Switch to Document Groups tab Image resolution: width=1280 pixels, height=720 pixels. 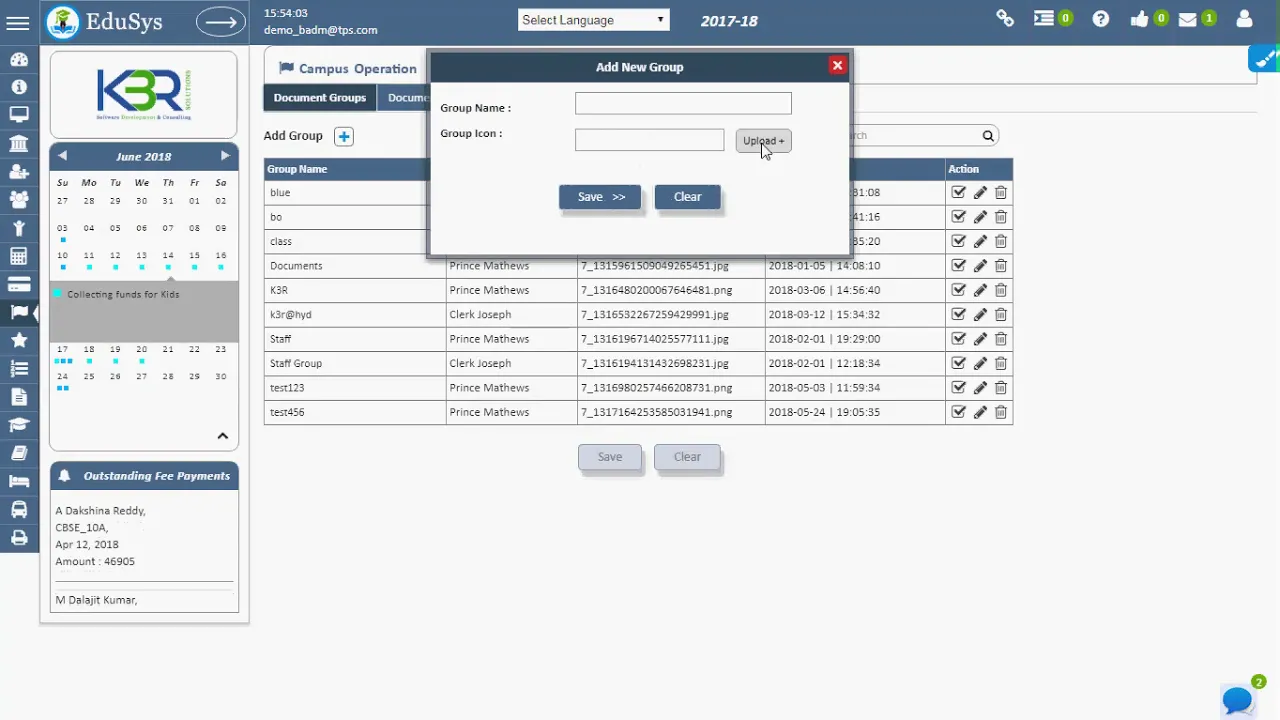(320, 98)
